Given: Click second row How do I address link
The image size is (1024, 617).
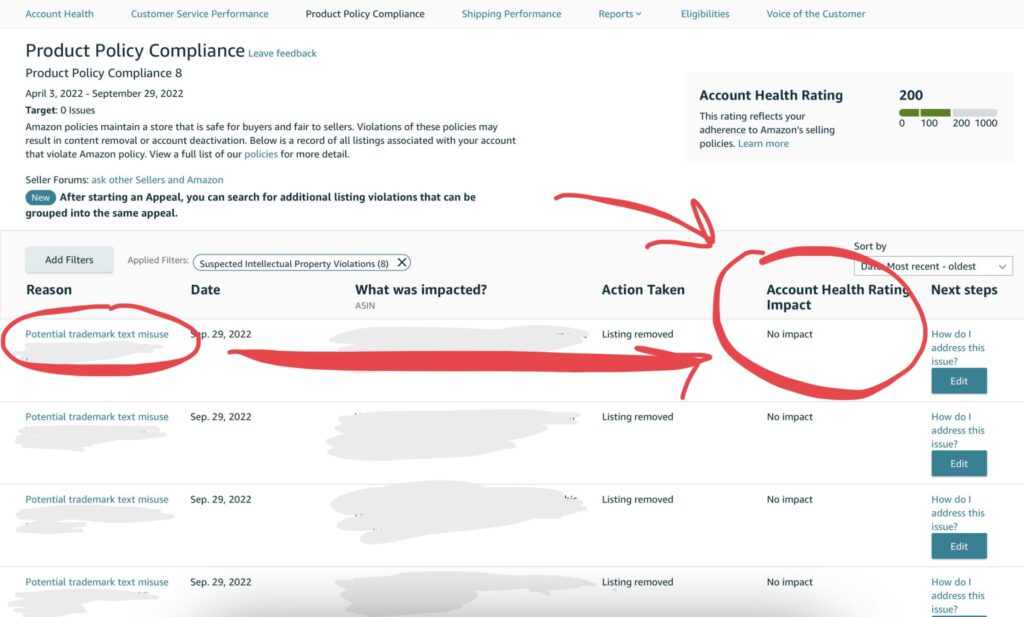Looking at the screenshot, I should point(957,430).
